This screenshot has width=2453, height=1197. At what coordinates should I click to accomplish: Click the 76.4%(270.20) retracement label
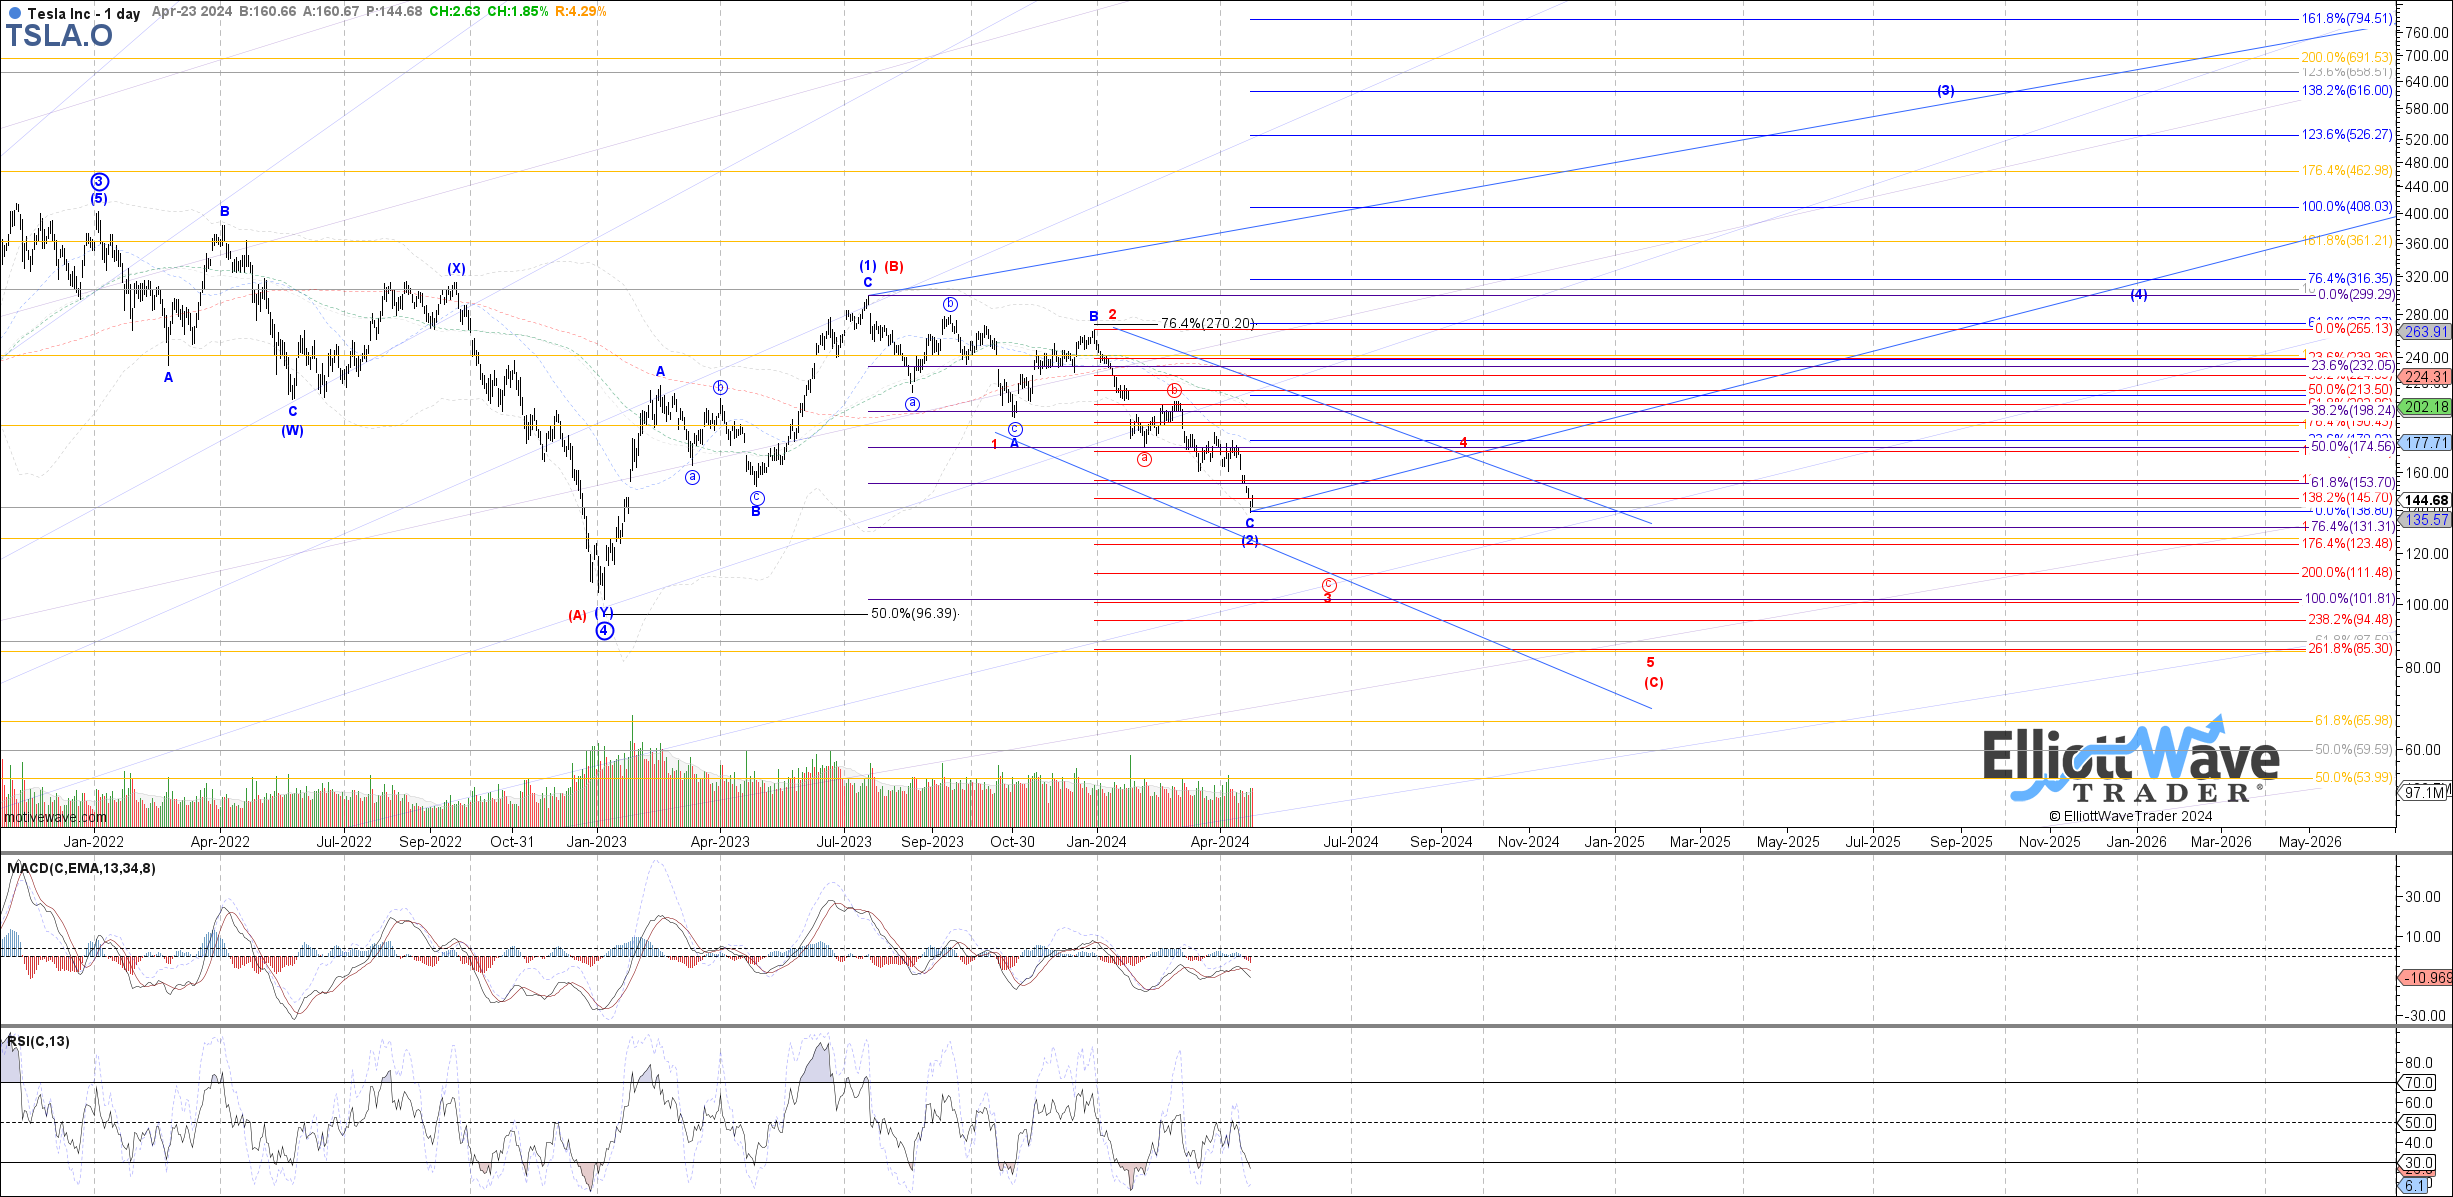click(x=1207, y=324)
